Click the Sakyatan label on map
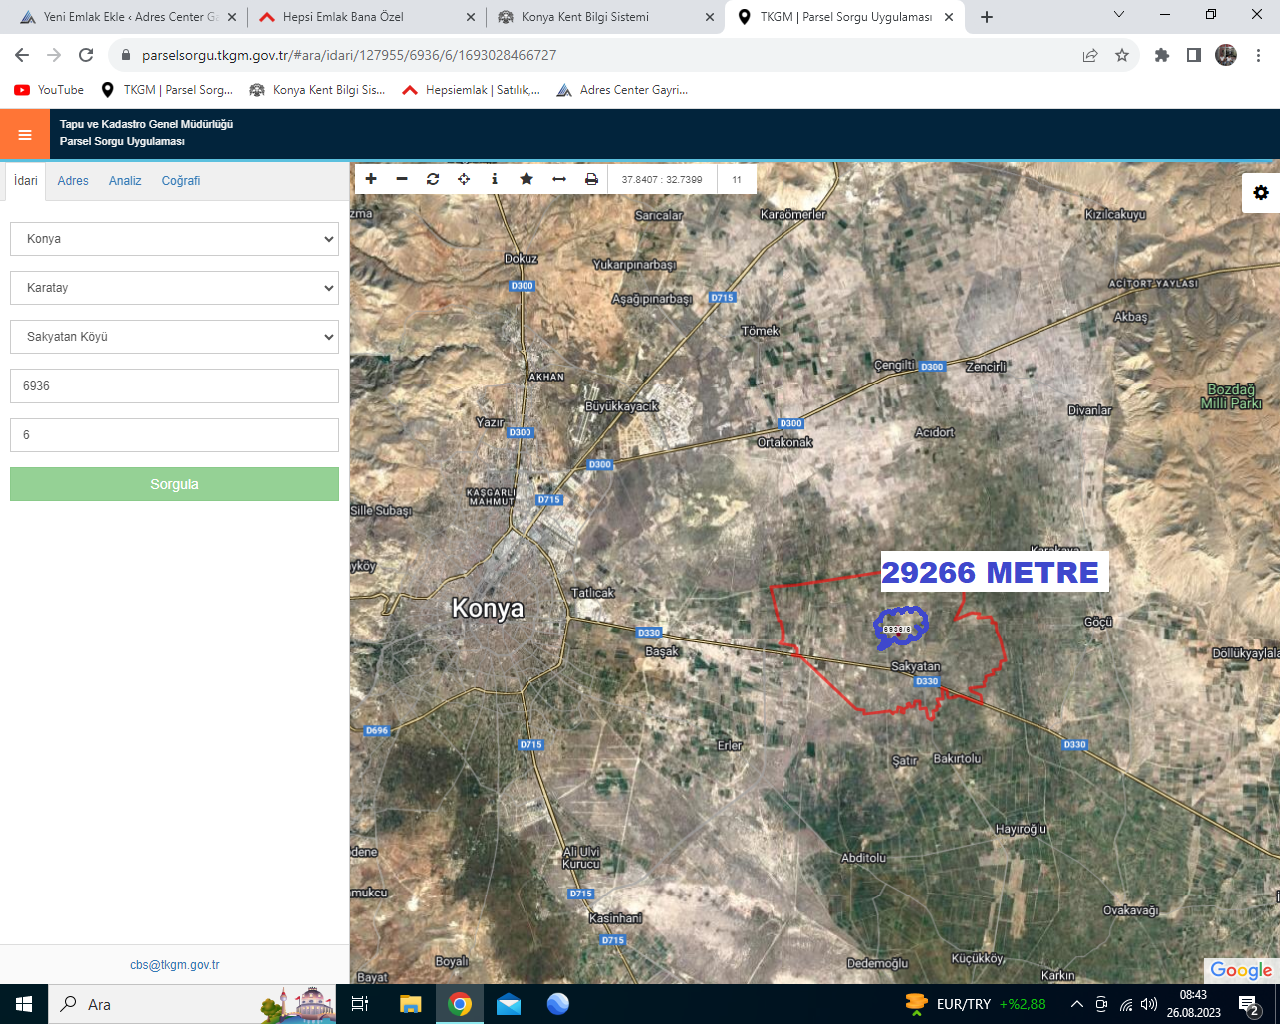The height and width of the screenshot is (1024, 1280). 916,666
